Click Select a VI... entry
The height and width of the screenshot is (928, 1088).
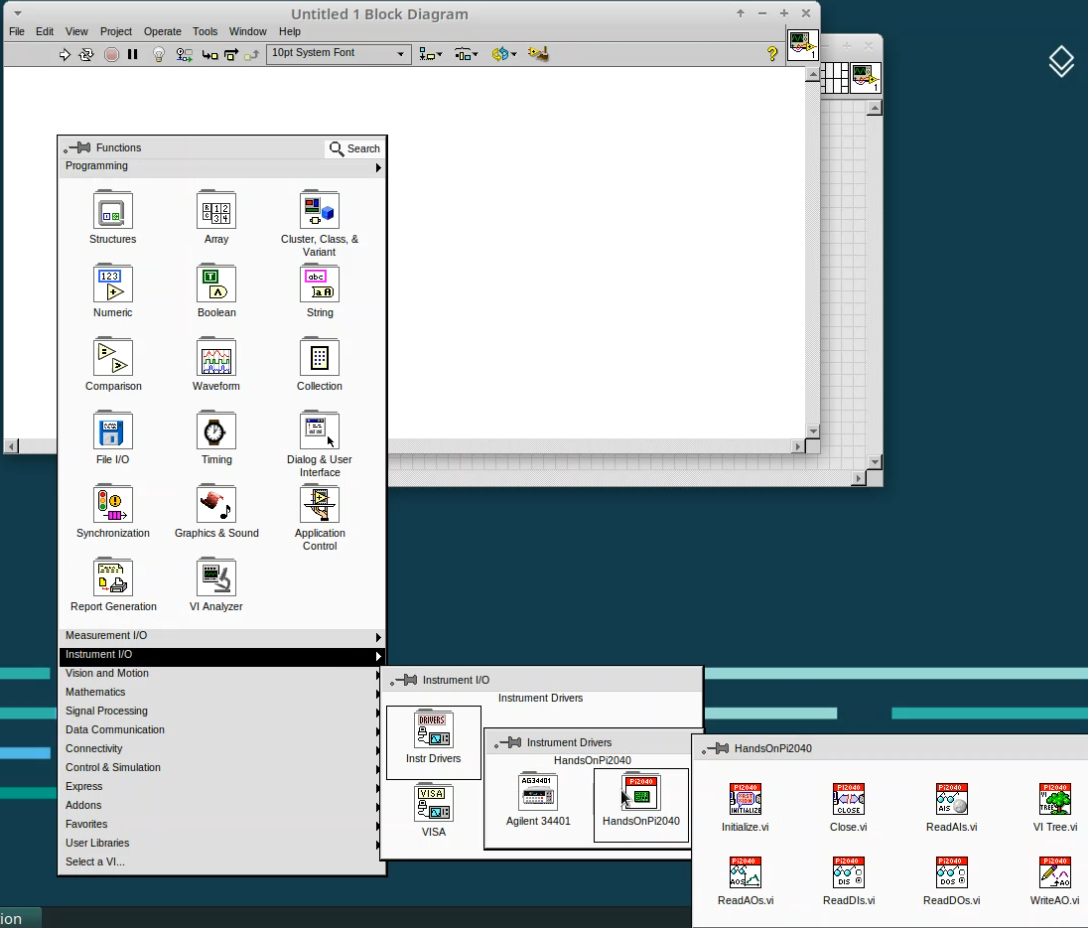tap(95, 861)
